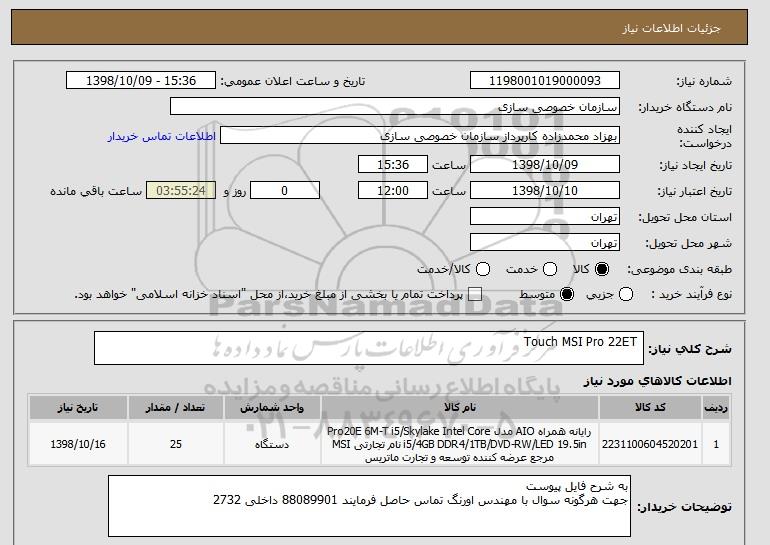Click the delivery city field
The height and width of the screenshot is (545, 770).
click(545, 243)
